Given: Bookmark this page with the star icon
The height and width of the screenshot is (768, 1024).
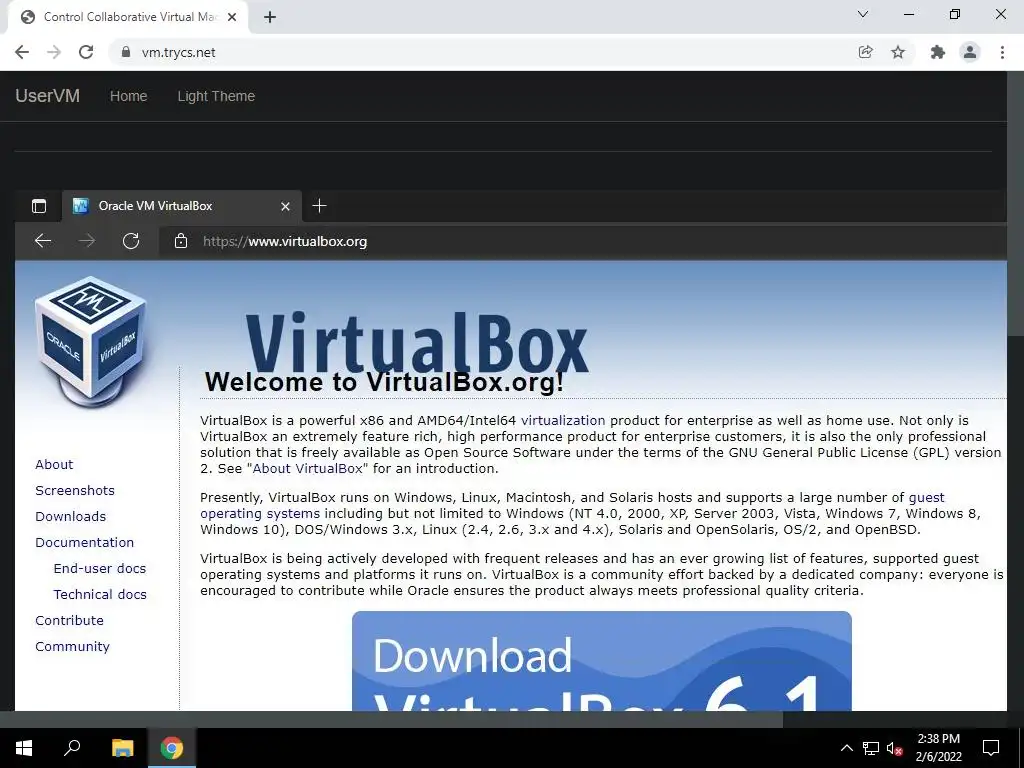Looking at the screenshot, I should (898, 52).
